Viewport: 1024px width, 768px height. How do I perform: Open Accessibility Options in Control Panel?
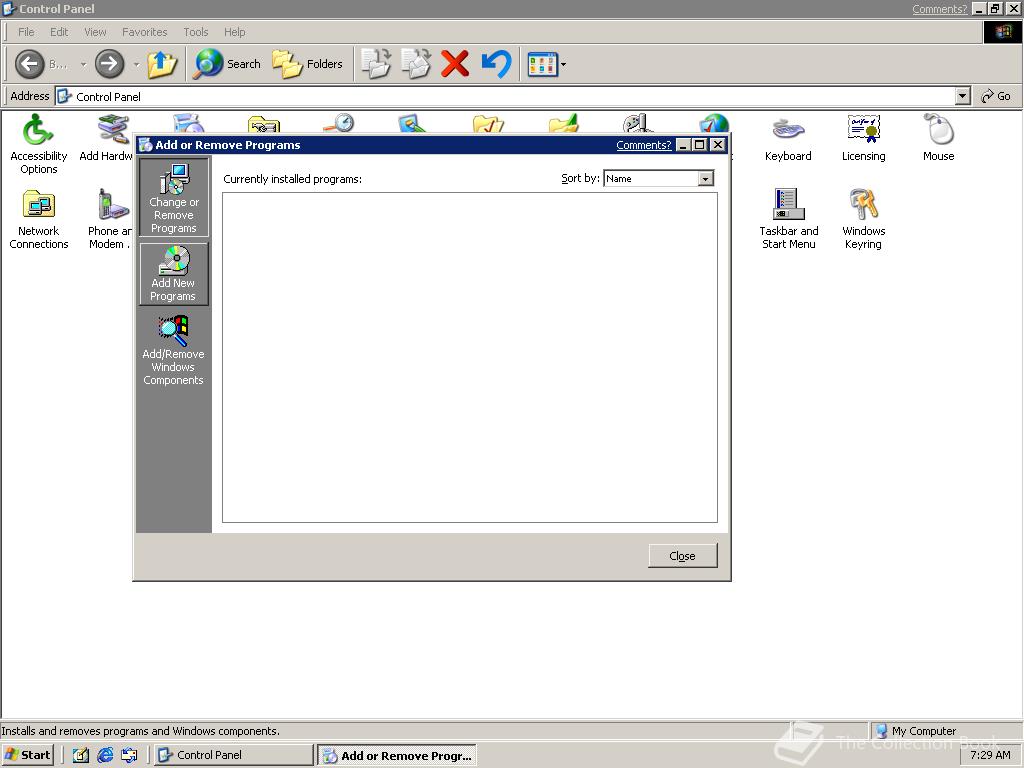tap(39, 144)
